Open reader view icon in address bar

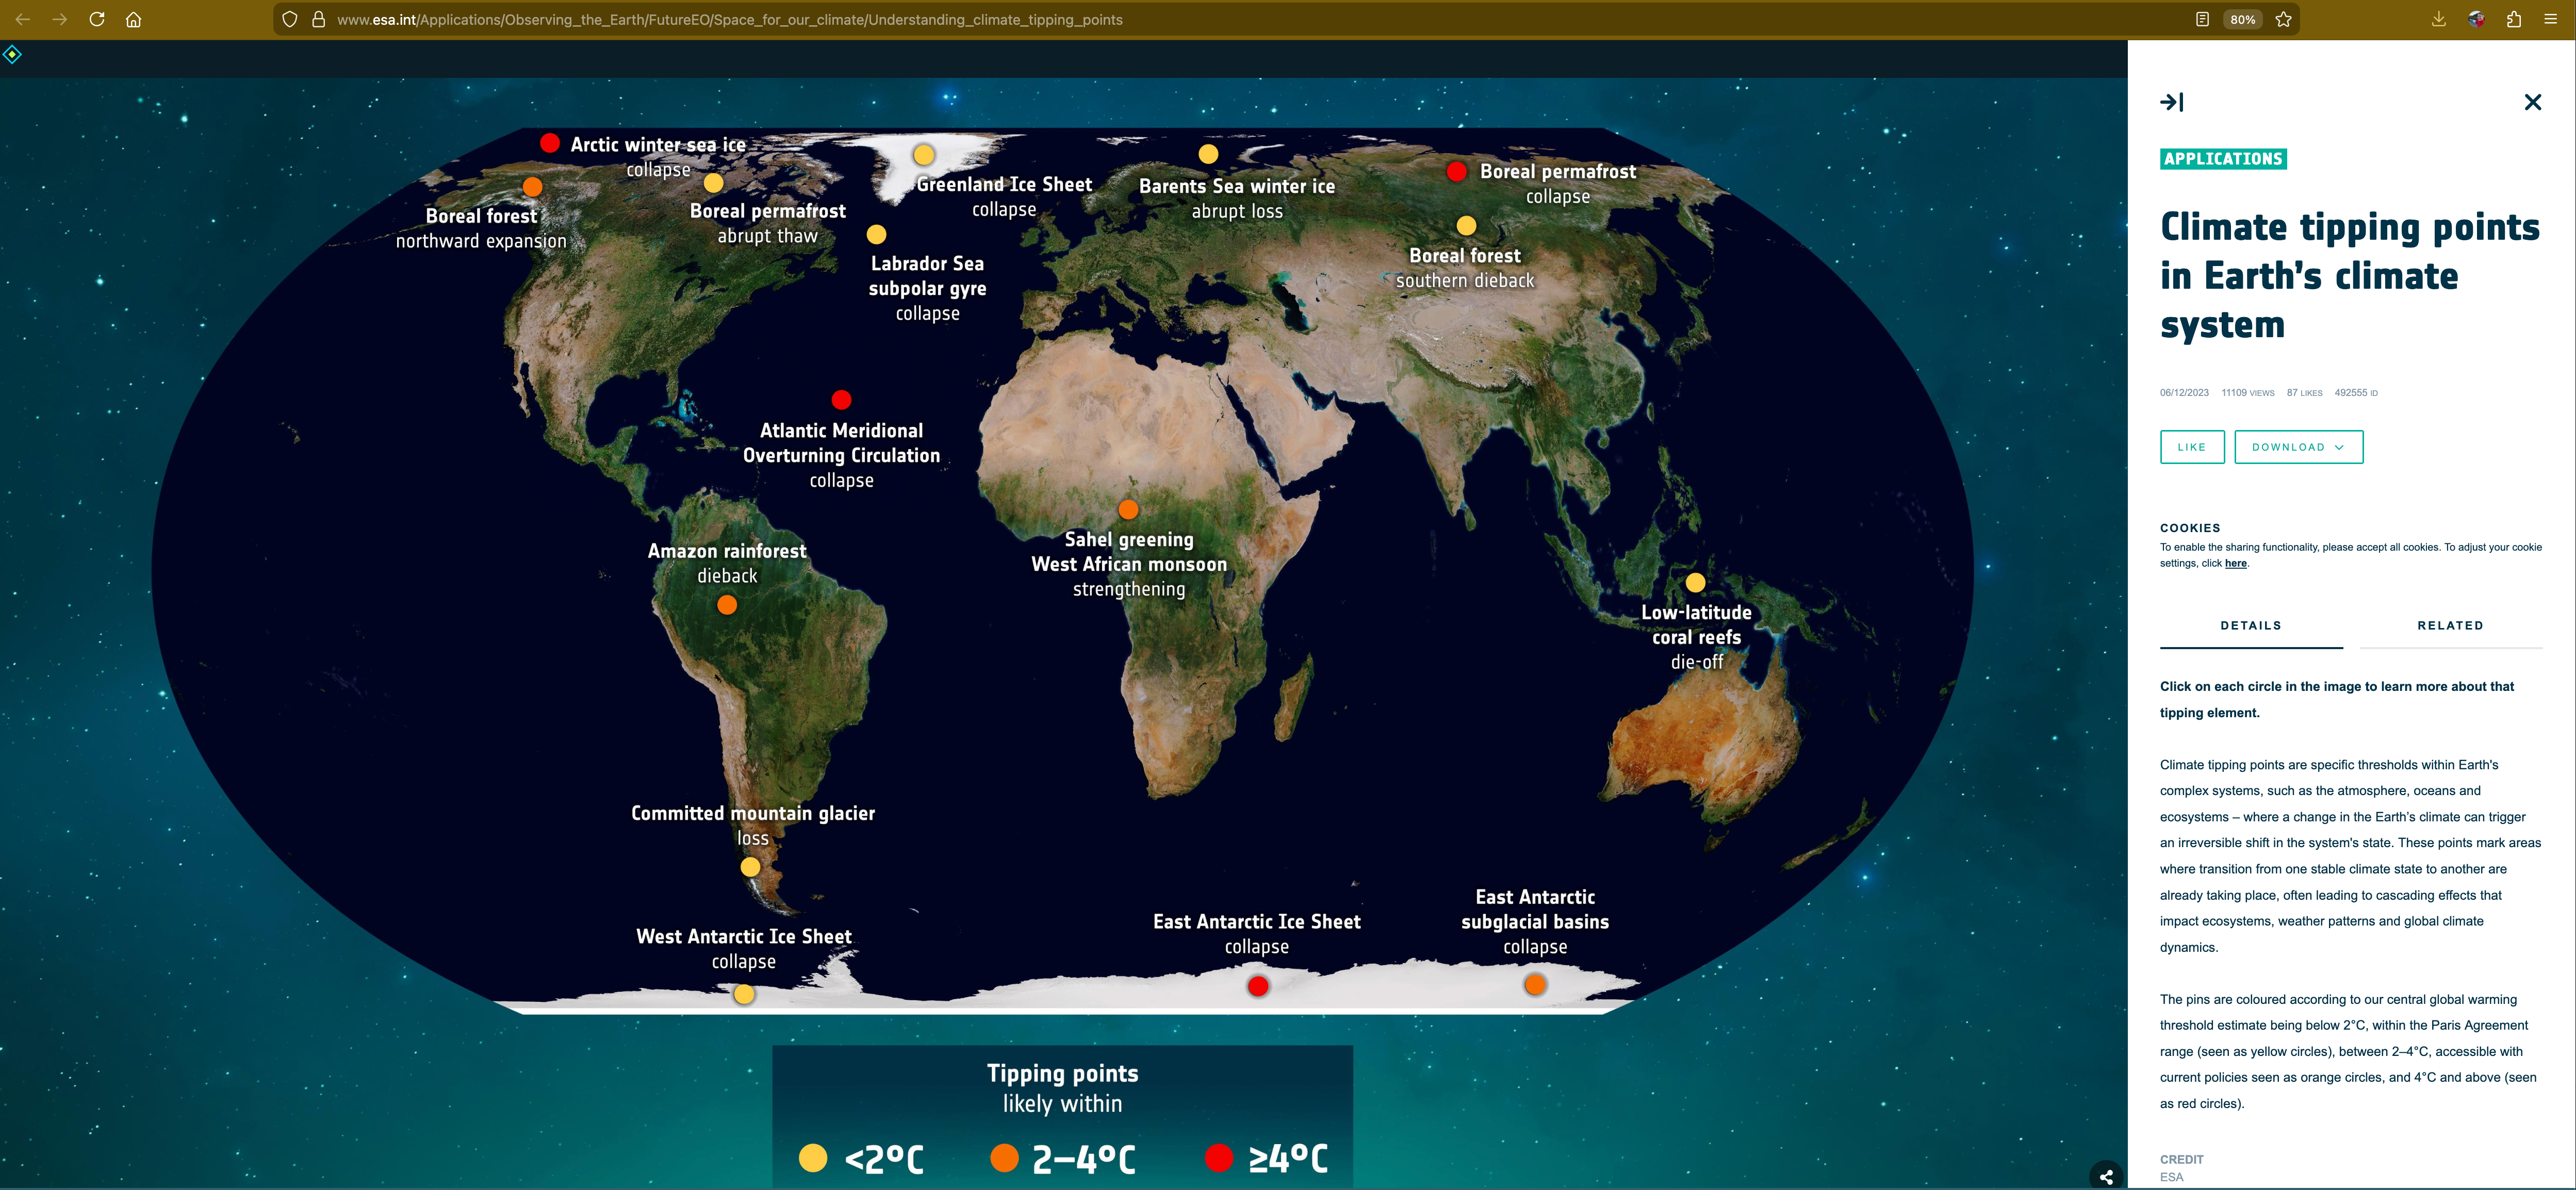(2201, 19)
